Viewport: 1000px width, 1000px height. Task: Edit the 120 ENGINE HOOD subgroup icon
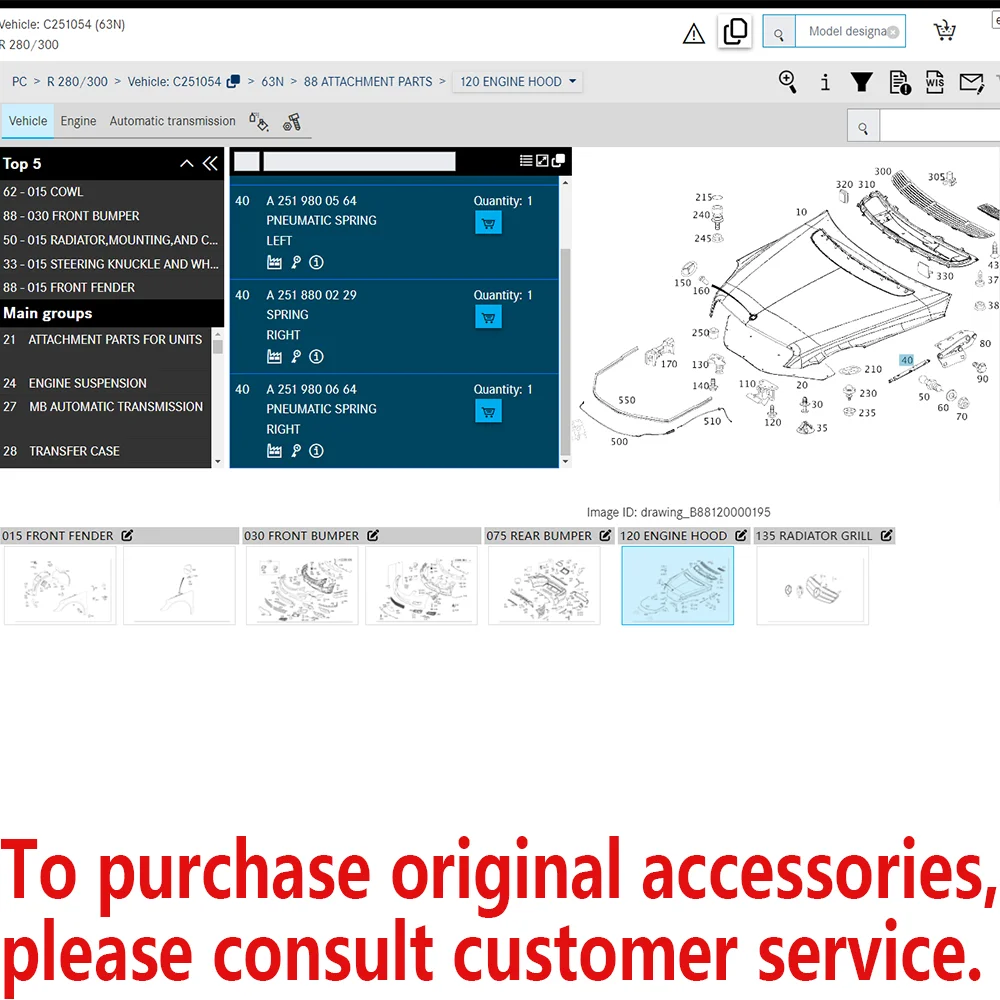(x=740, y=536)
